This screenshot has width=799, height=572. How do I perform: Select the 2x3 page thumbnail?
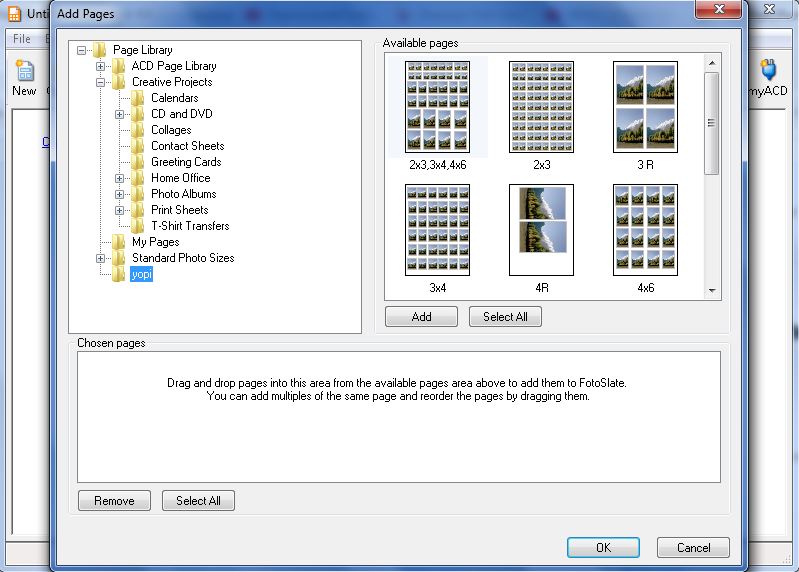pyautogui.click(x=541, y=107)
